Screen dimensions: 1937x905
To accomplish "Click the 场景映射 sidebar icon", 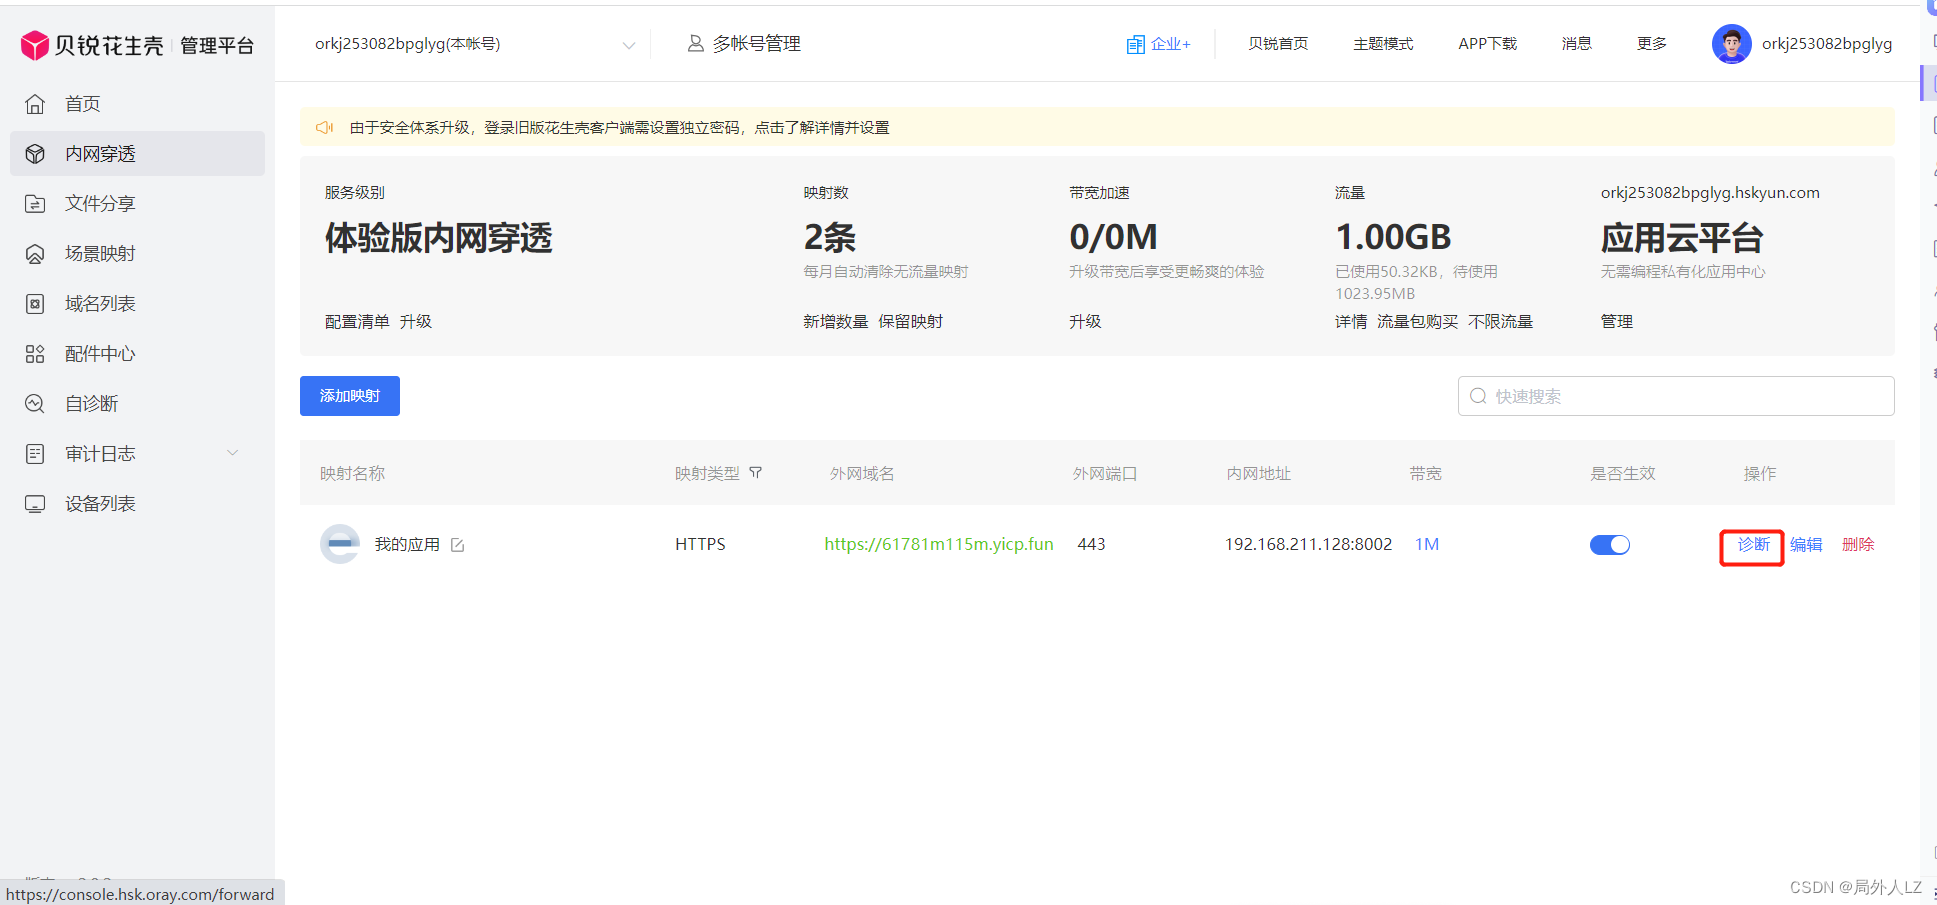I will click(x=35, y=254).
